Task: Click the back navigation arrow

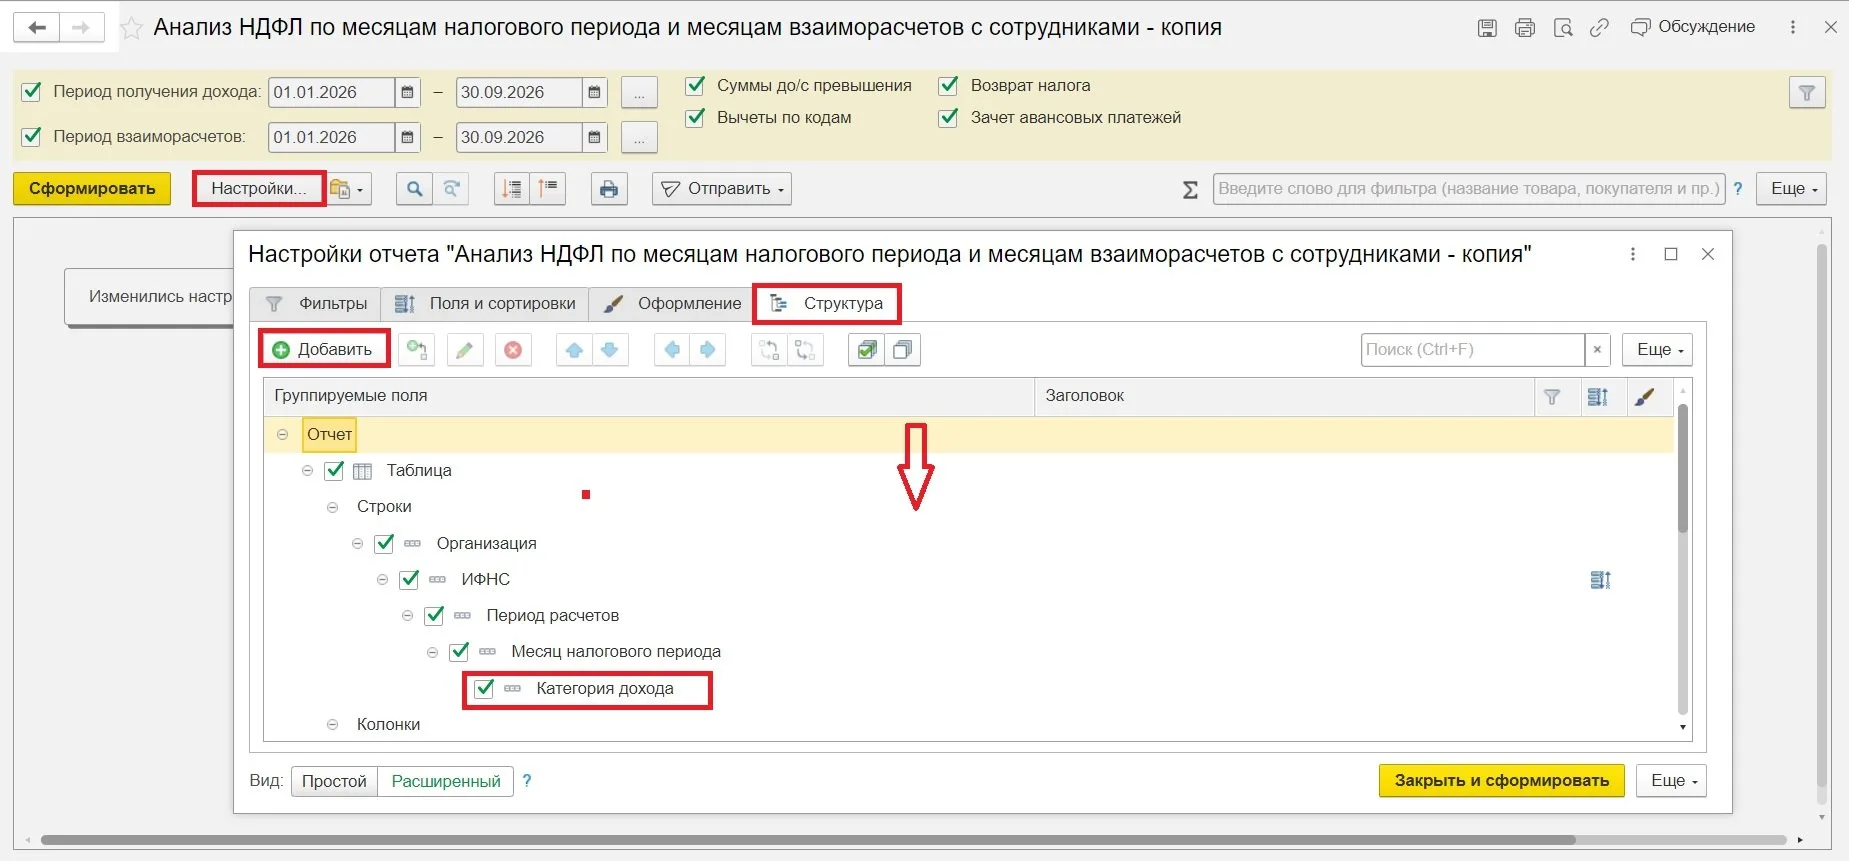Action: point(37,27)
